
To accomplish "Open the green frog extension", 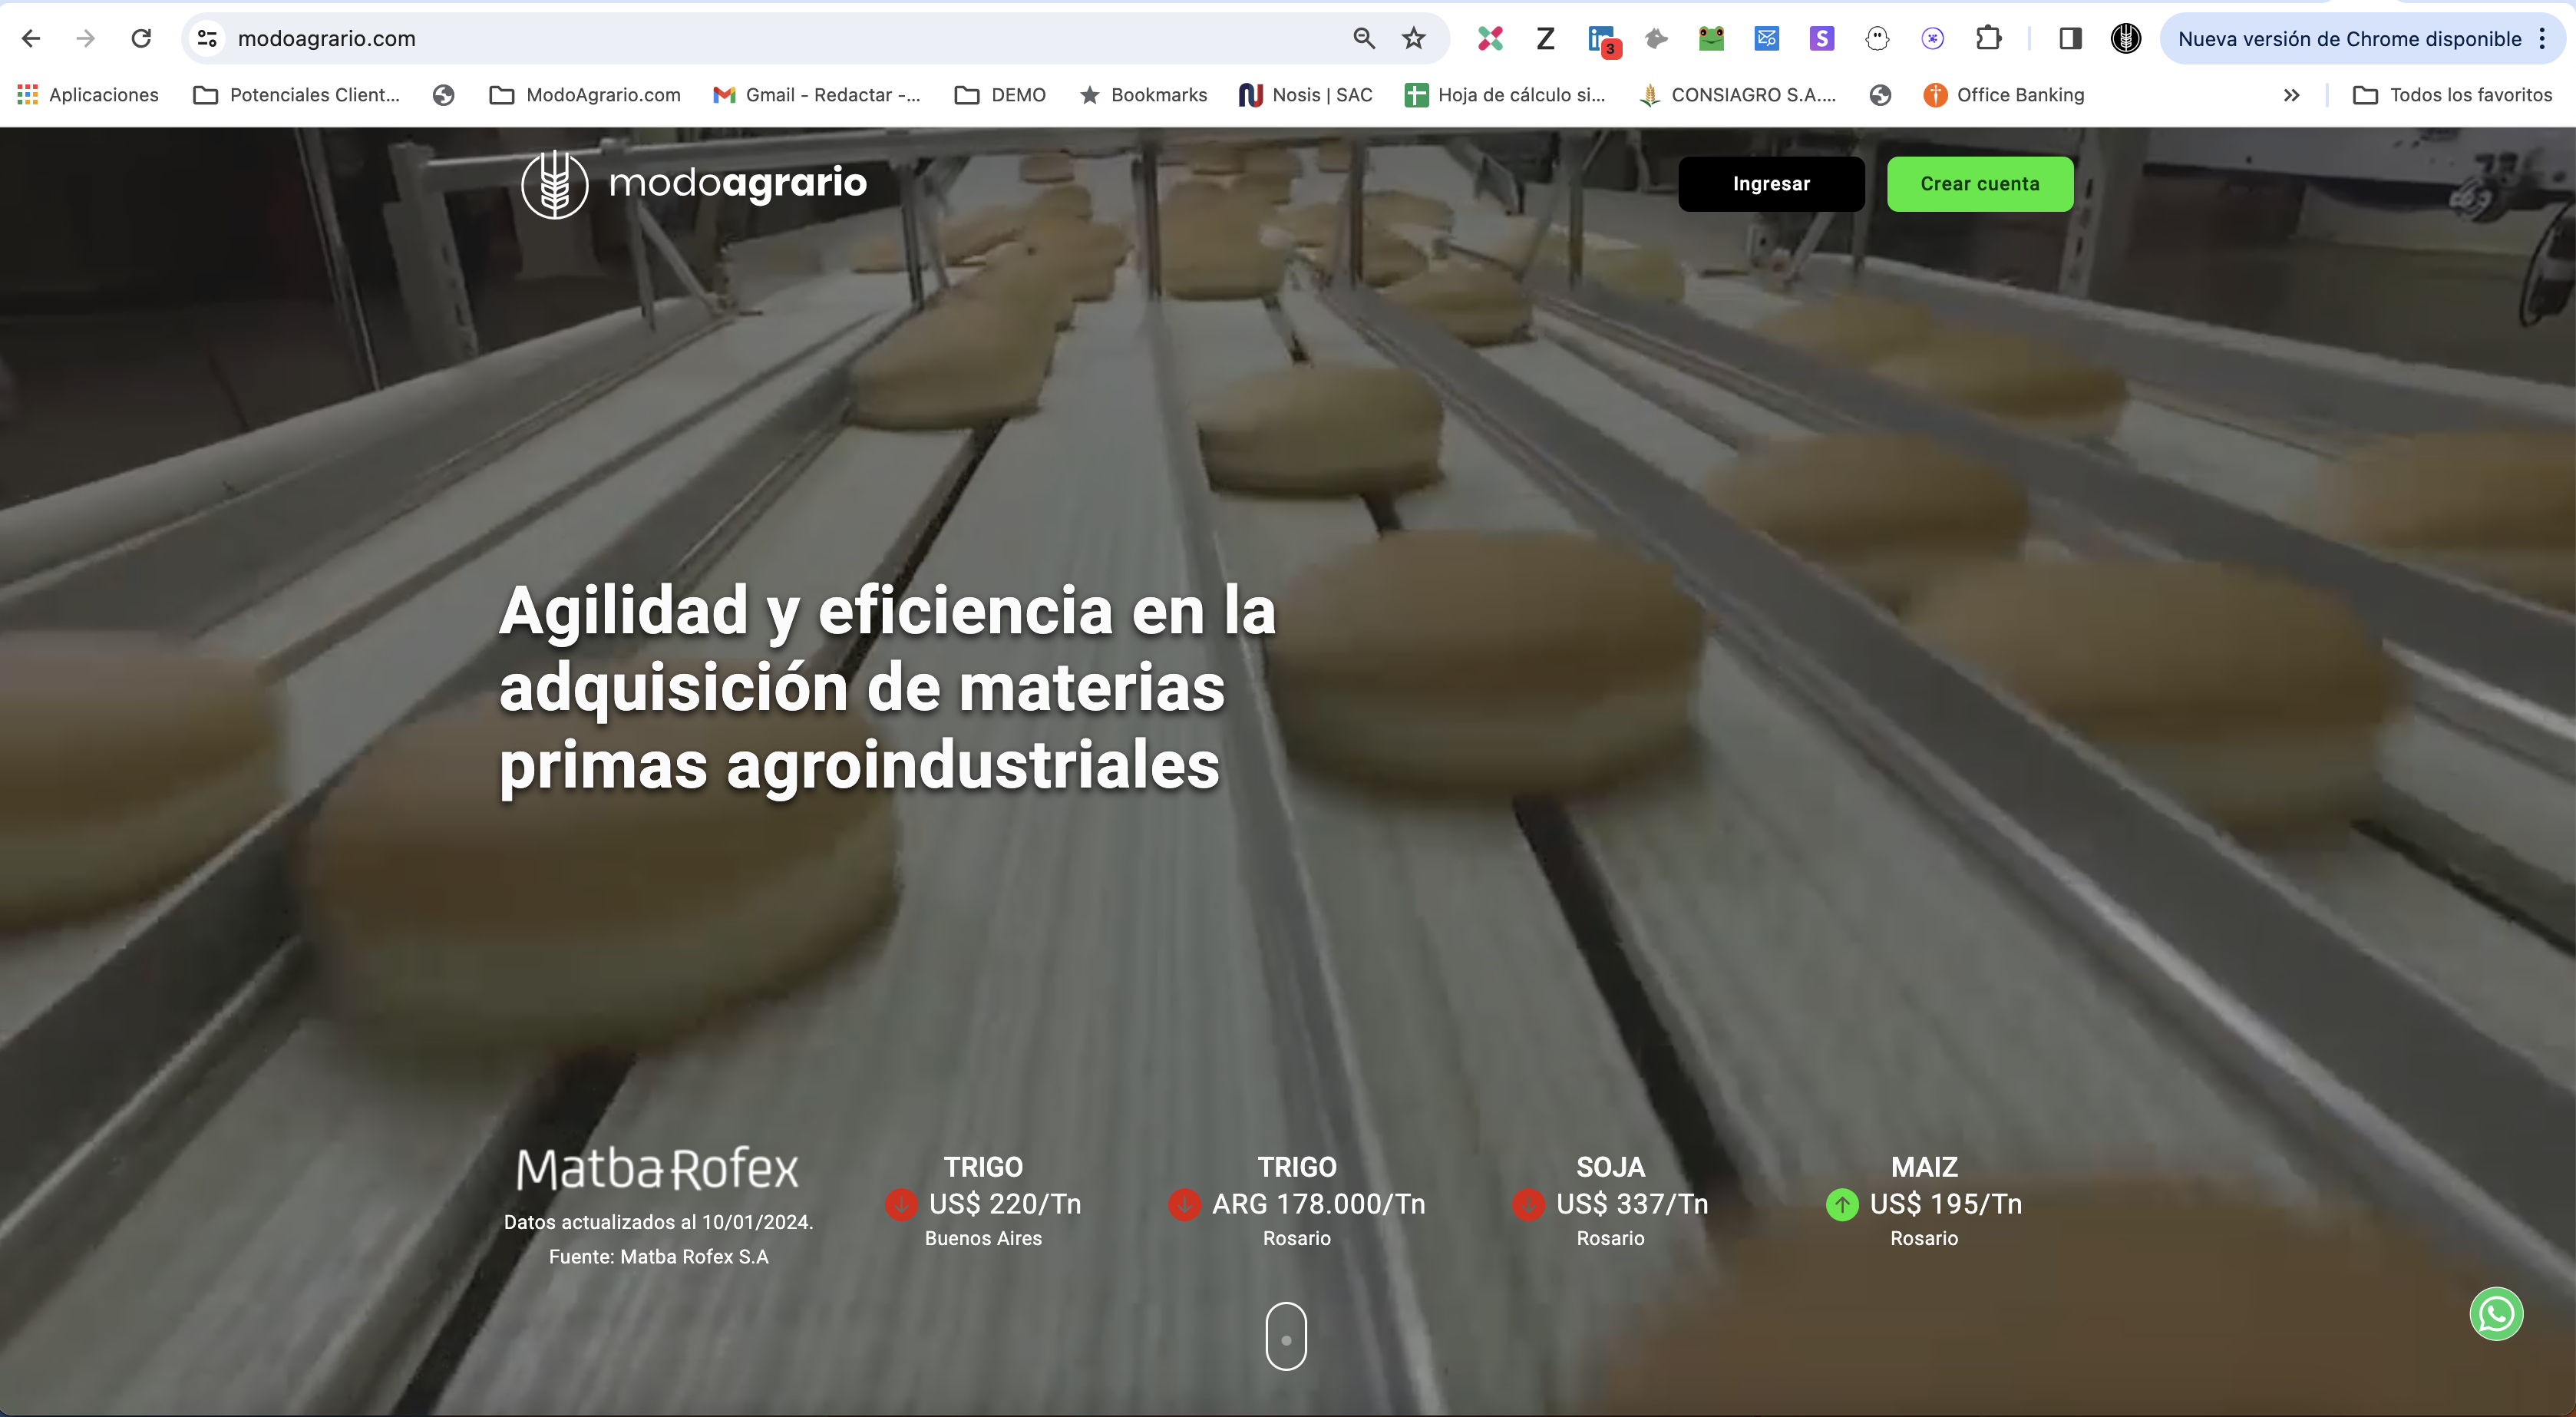I will (1711, 38).
